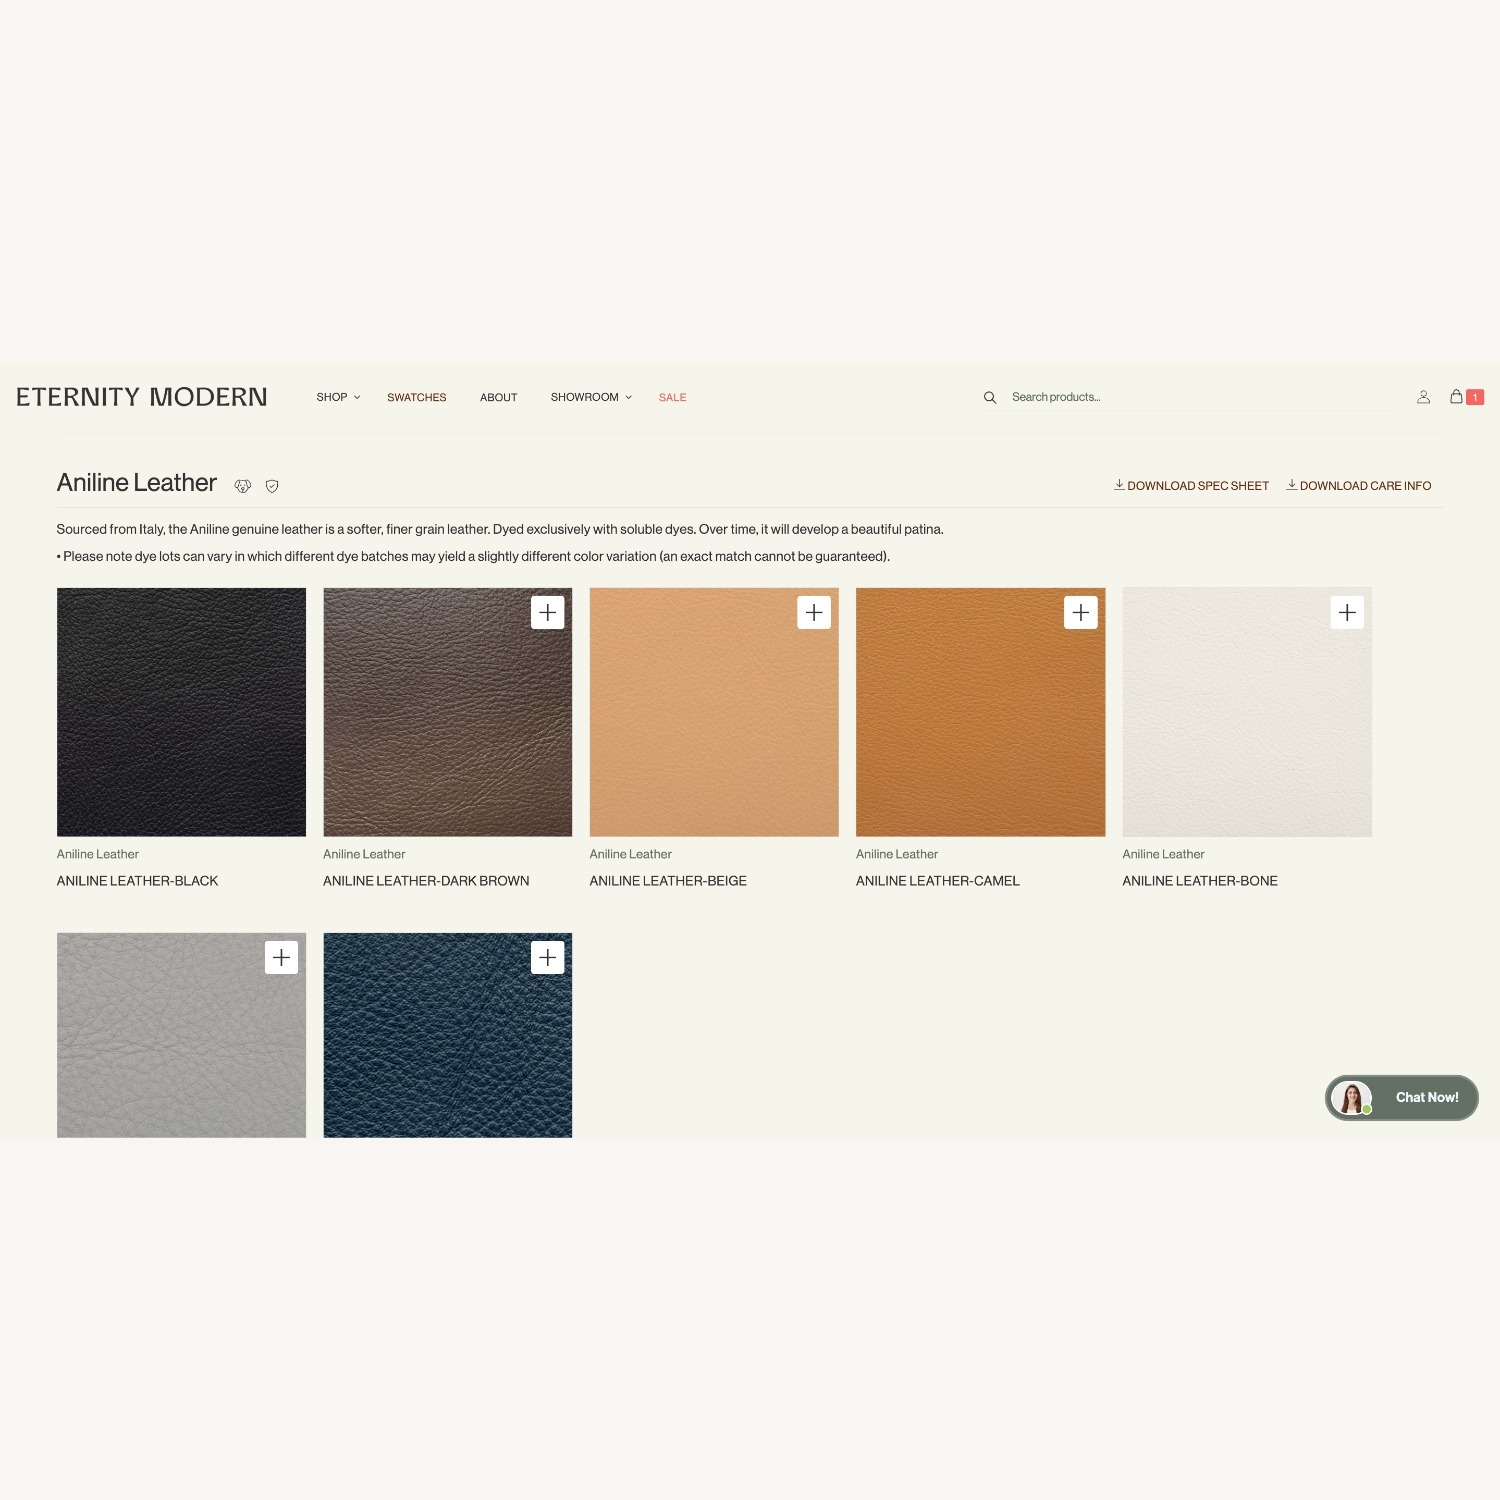The height and width of the screenshot is (1500, 1500).
Task: Select the Aniline Leather-Black swatch image
Action: pos(181,712)
